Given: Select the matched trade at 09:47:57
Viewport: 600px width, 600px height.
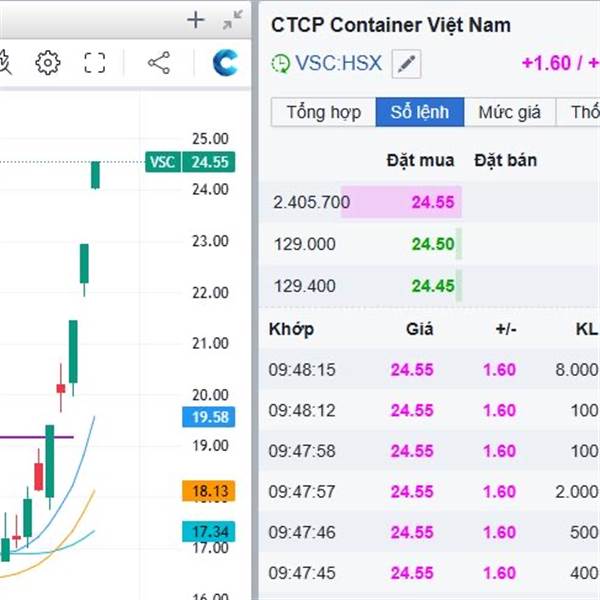Looking at the screenshot, I should [429, 491].
